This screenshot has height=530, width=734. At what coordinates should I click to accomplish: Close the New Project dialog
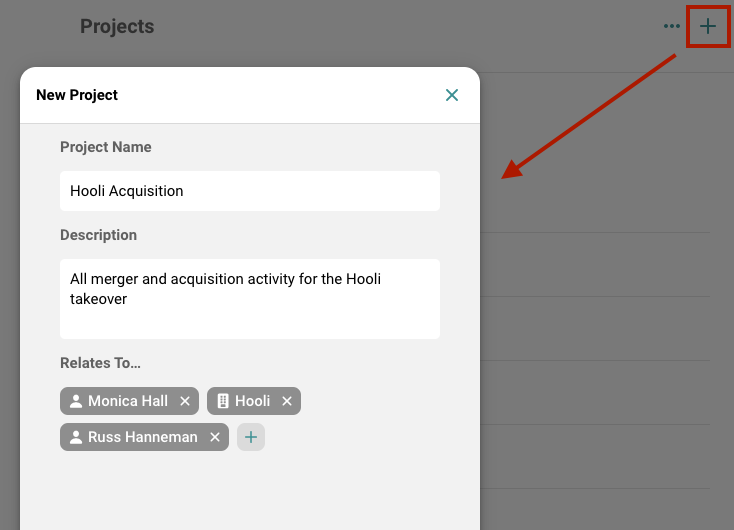coord(452,95)
